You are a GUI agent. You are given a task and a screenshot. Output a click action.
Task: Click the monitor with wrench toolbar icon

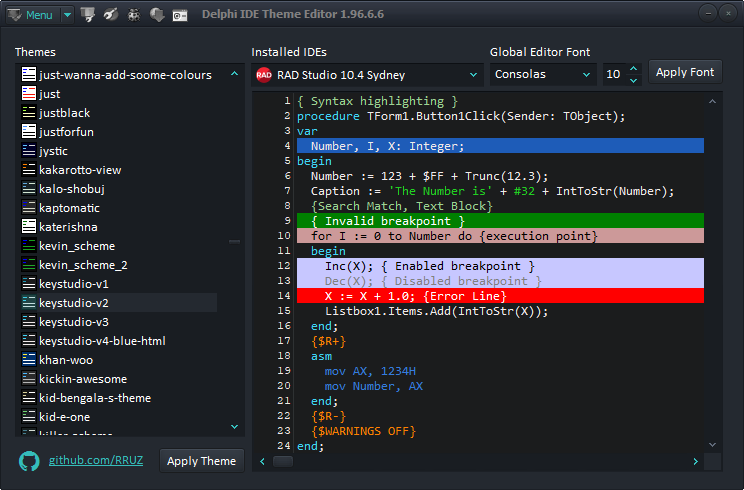point(88,15)
